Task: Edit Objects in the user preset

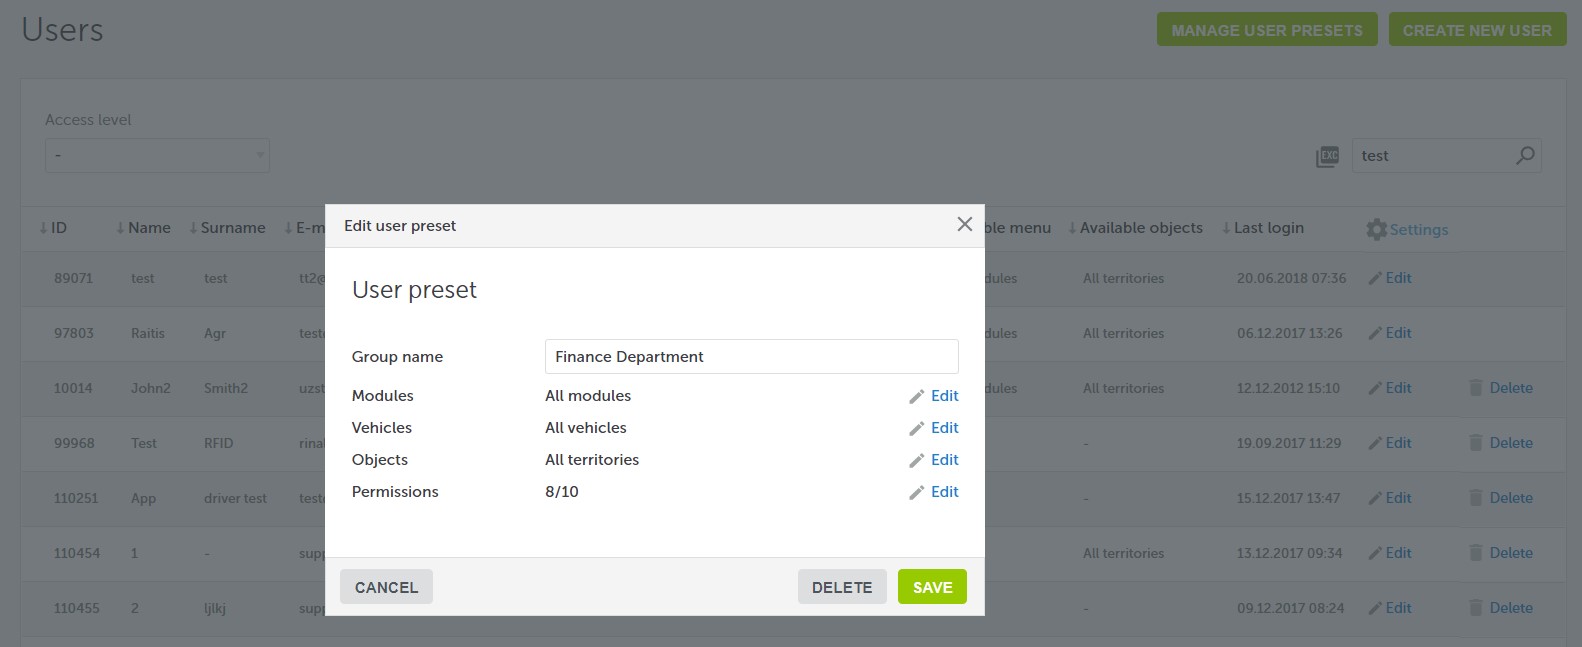Action: pyautogui.click(x=944, y=460)
